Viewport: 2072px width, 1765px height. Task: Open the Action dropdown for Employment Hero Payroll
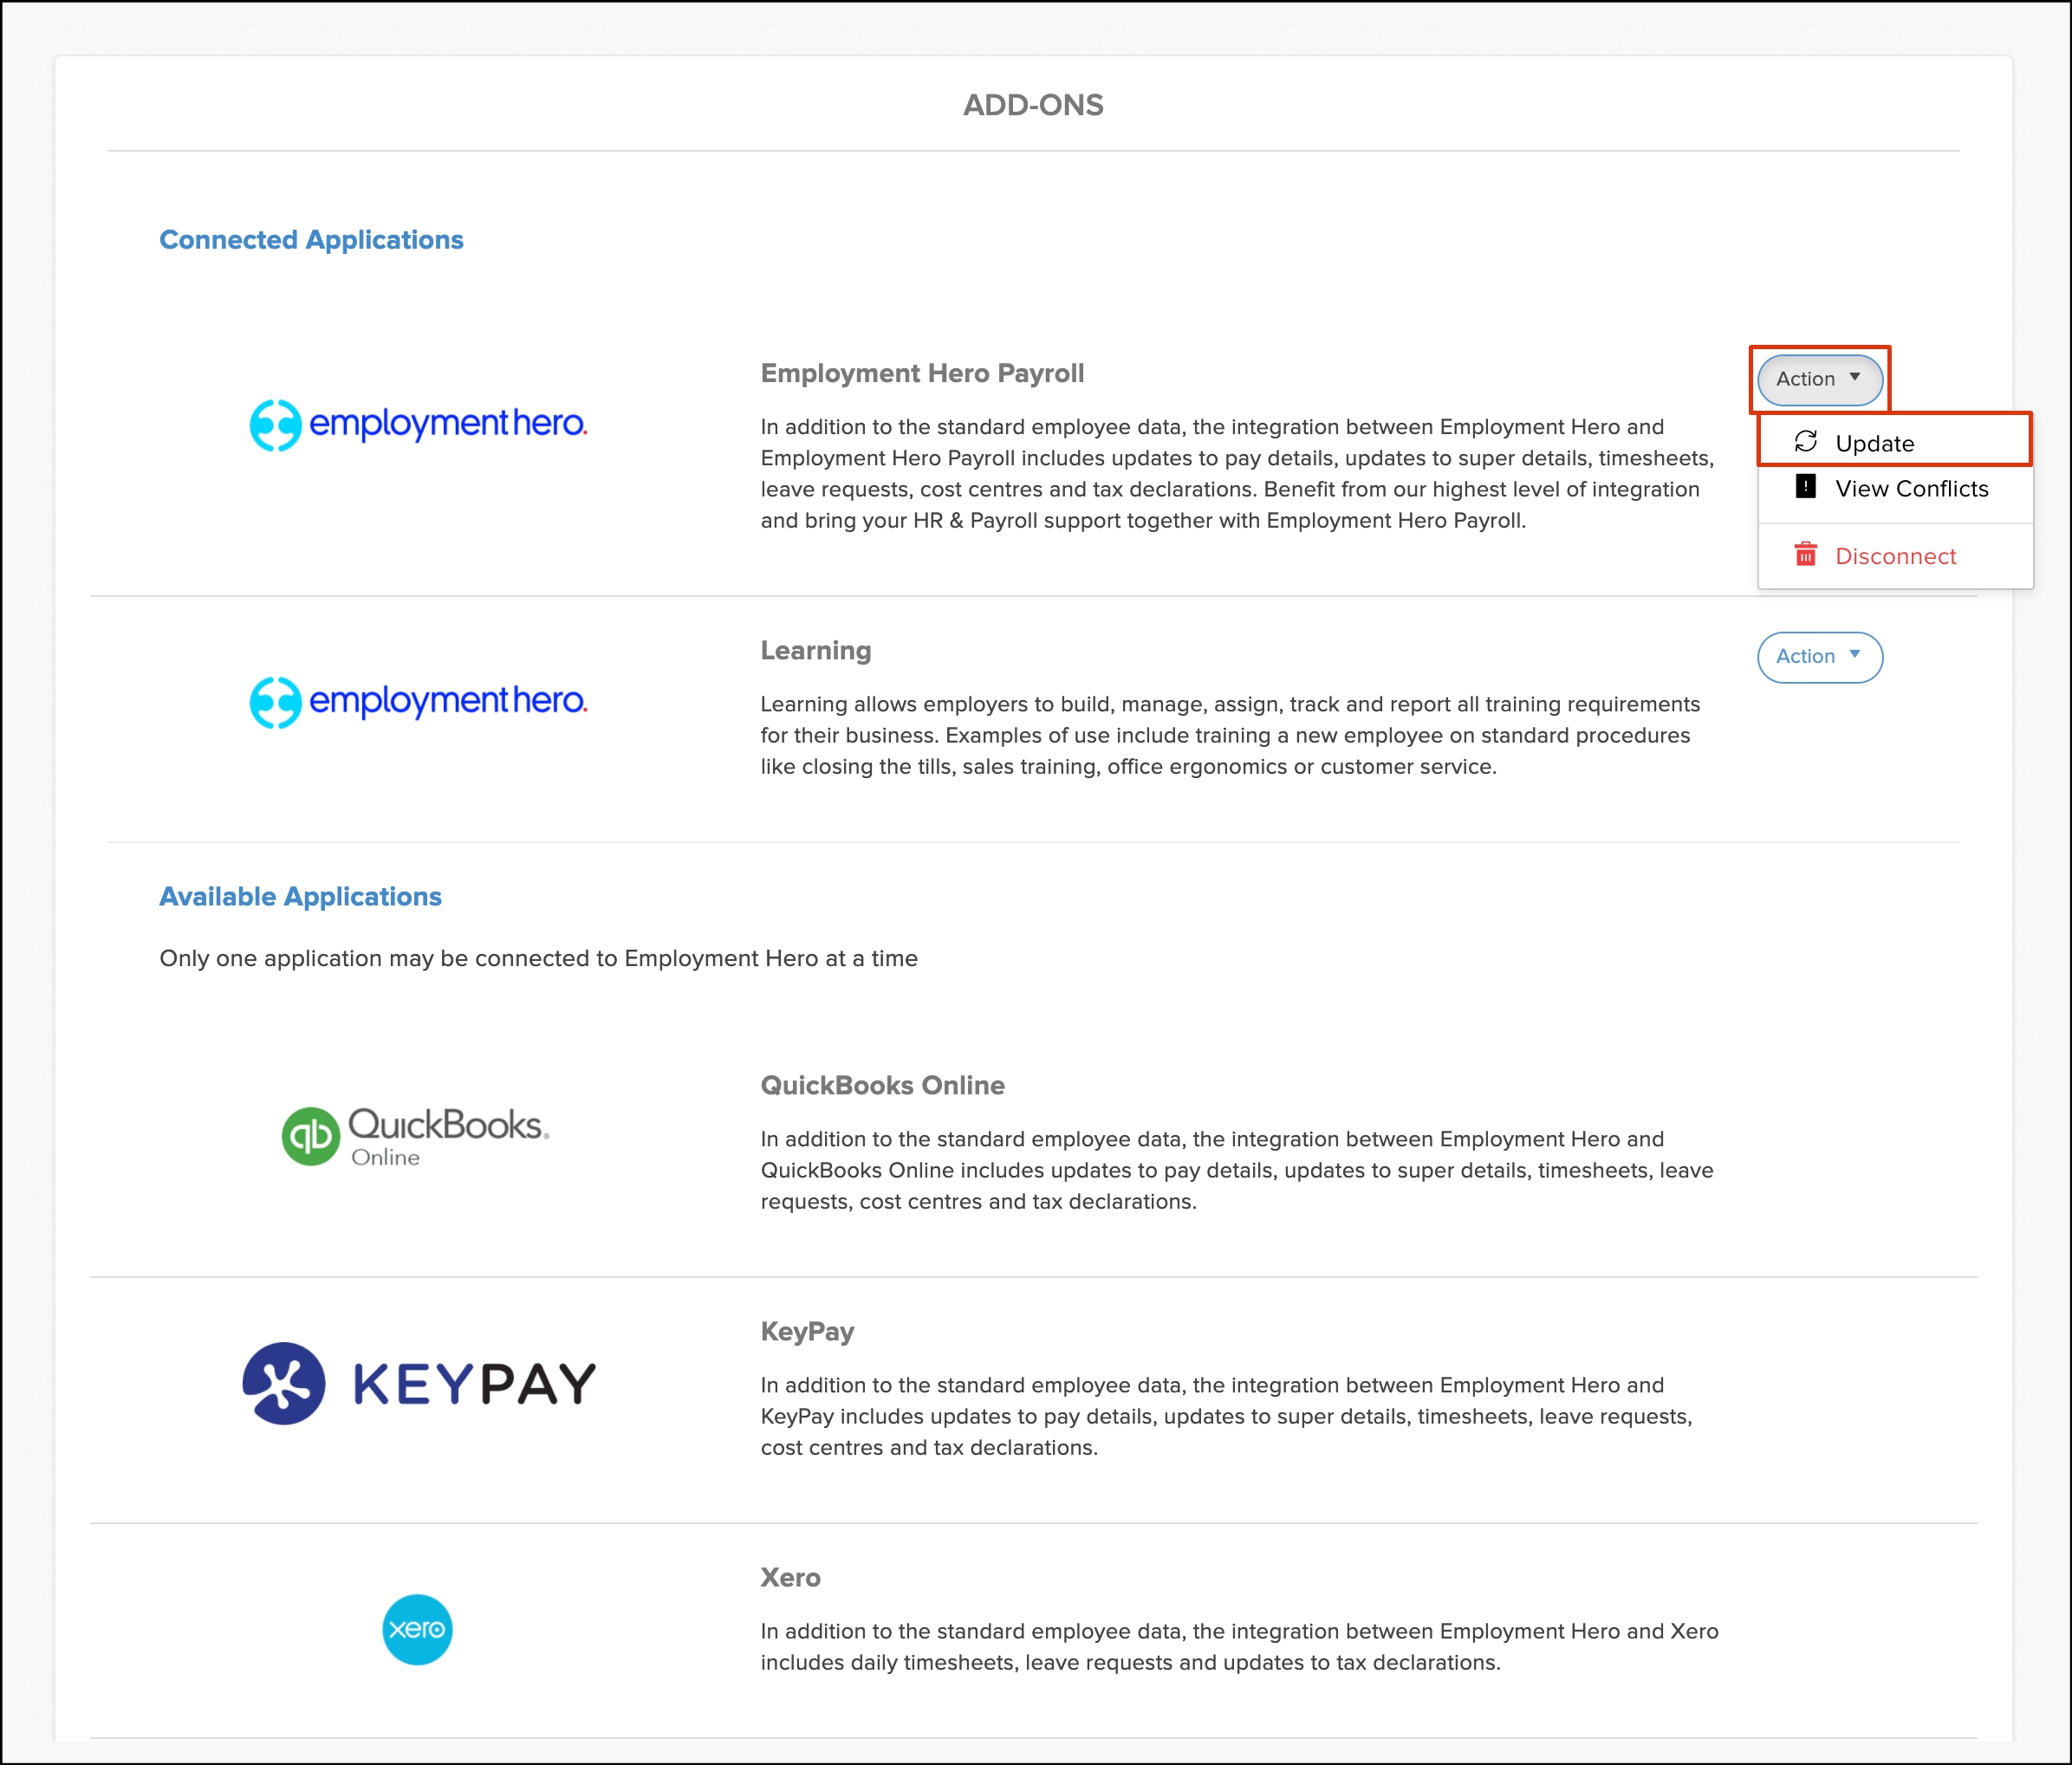(1819, 379)
